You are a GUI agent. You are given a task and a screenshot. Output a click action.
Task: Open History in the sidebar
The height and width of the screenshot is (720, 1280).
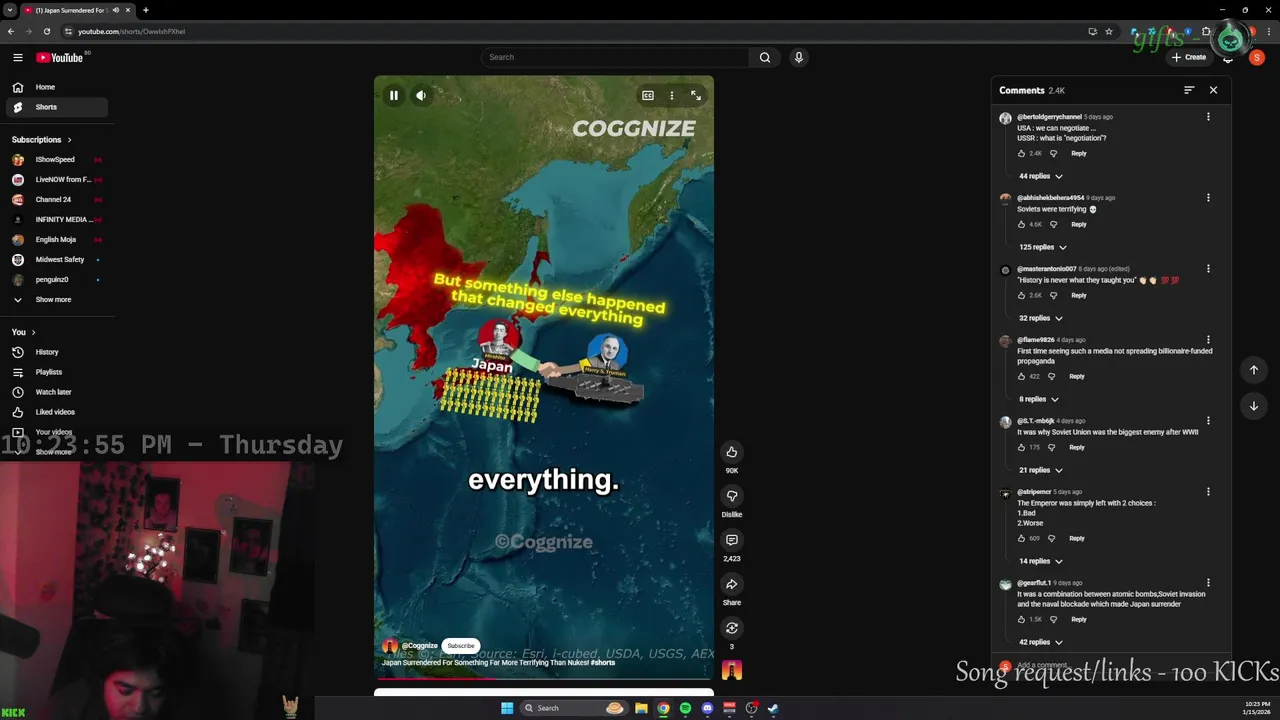tap(57, 352)
